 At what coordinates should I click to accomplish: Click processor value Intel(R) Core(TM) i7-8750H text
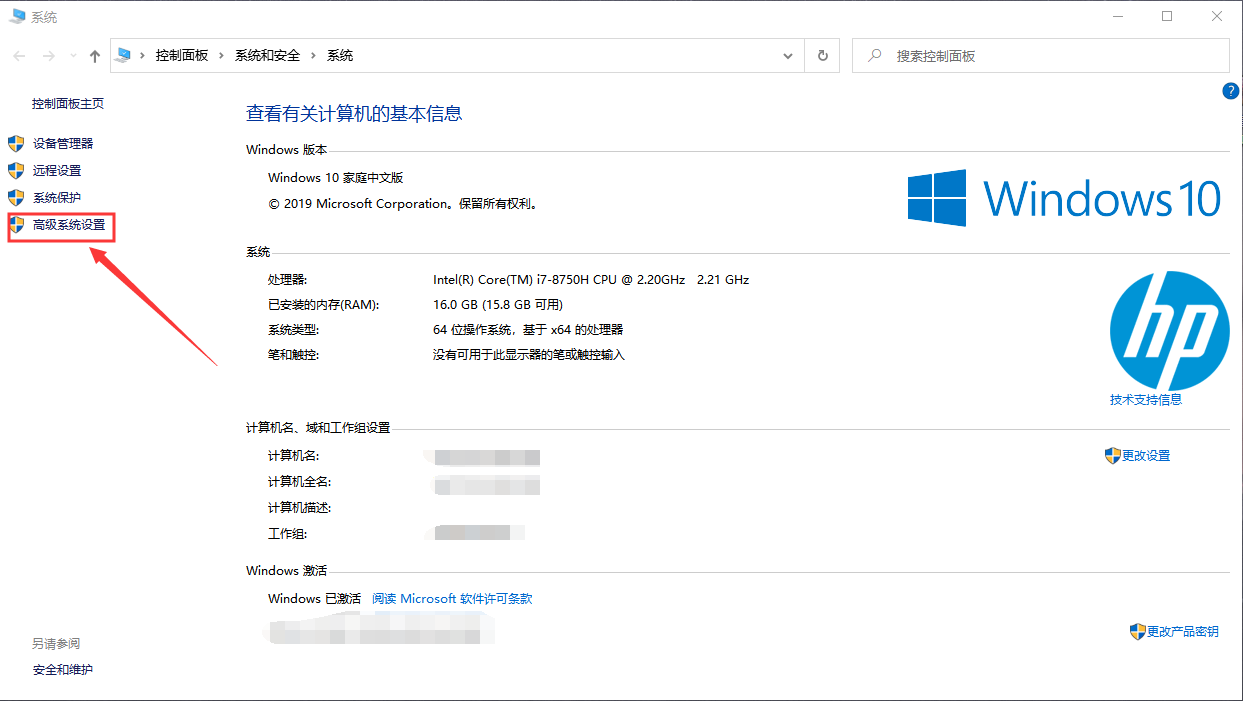pos(591,280)
